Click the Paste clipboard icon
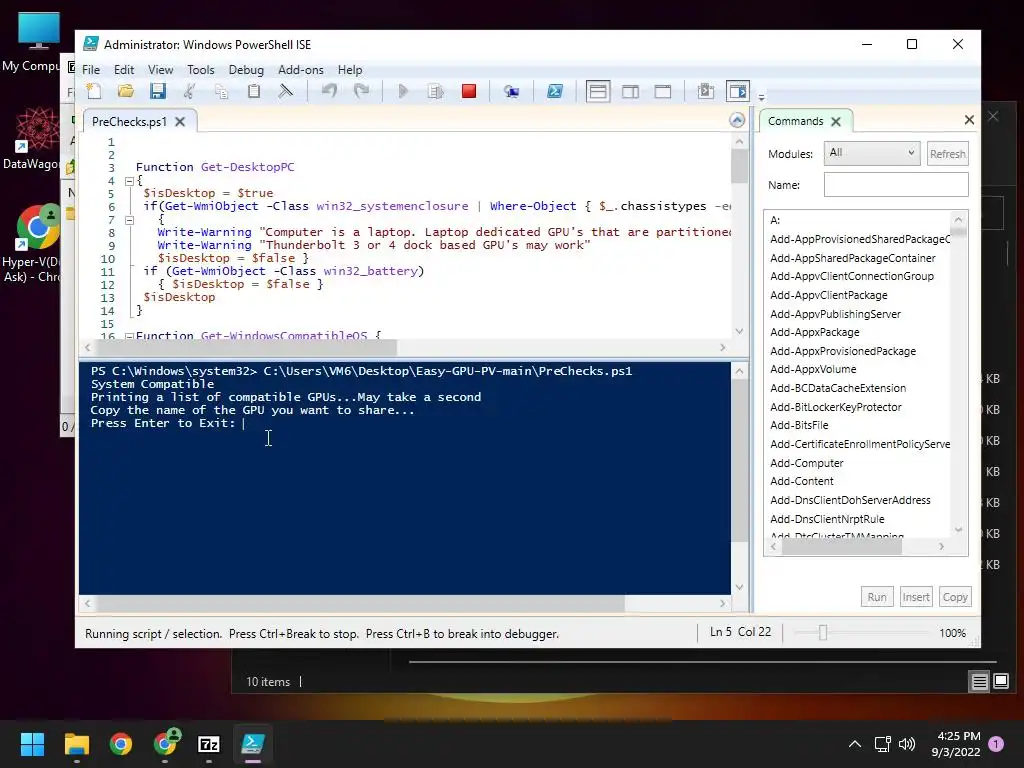1024x768 pixels. click(x=253, y=91)
